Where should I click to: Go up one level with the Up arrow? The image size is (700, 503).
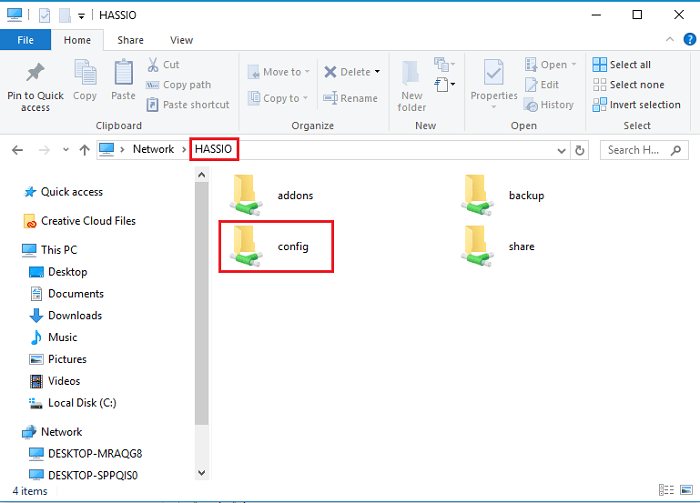click(83, 149)
